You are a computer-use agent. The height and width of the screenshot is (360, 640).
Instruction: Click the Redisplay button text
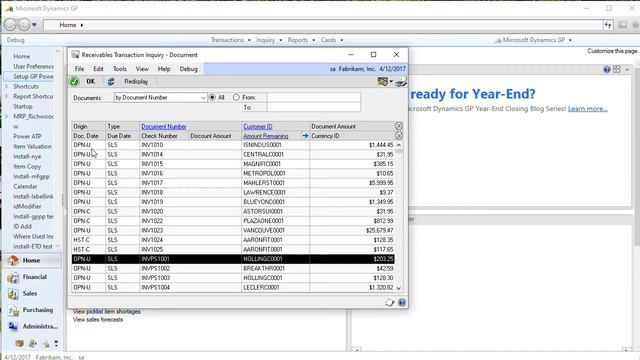(136, 82)
